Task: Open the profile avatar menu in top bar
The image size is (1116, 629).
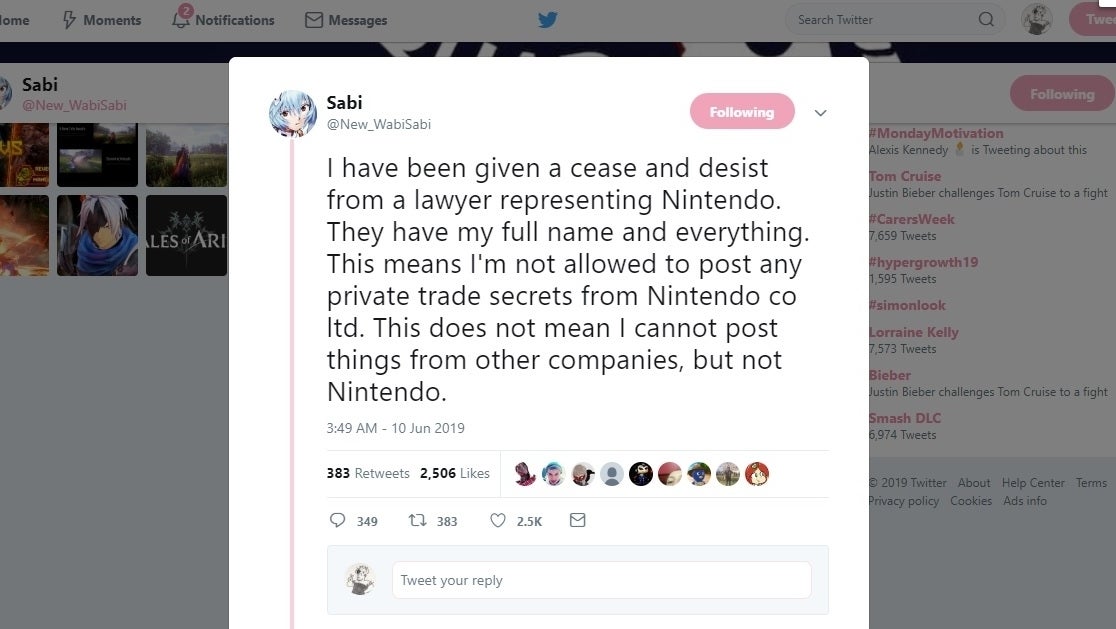Action: (x=1036, y=19)
